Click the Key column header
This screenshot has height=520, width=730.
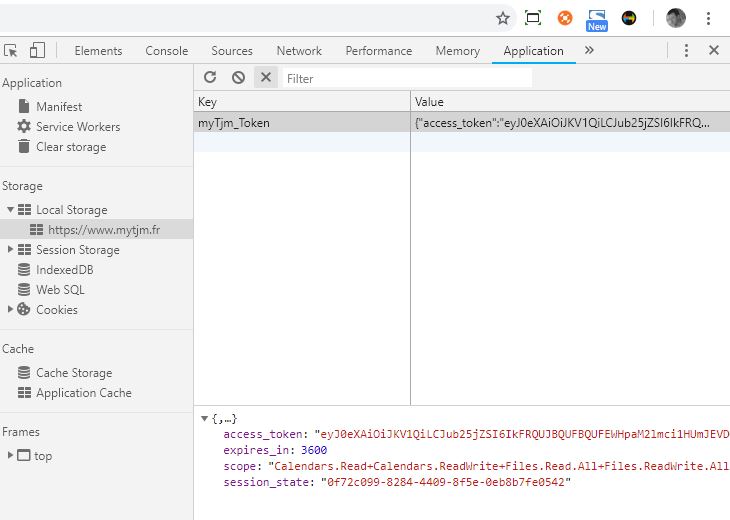tap(302, 101)
